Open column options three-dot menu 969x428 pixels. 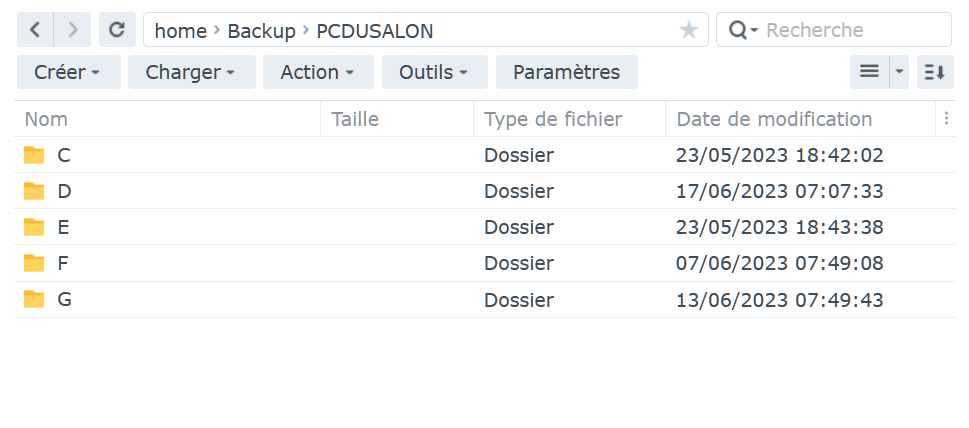pos(946,119)
